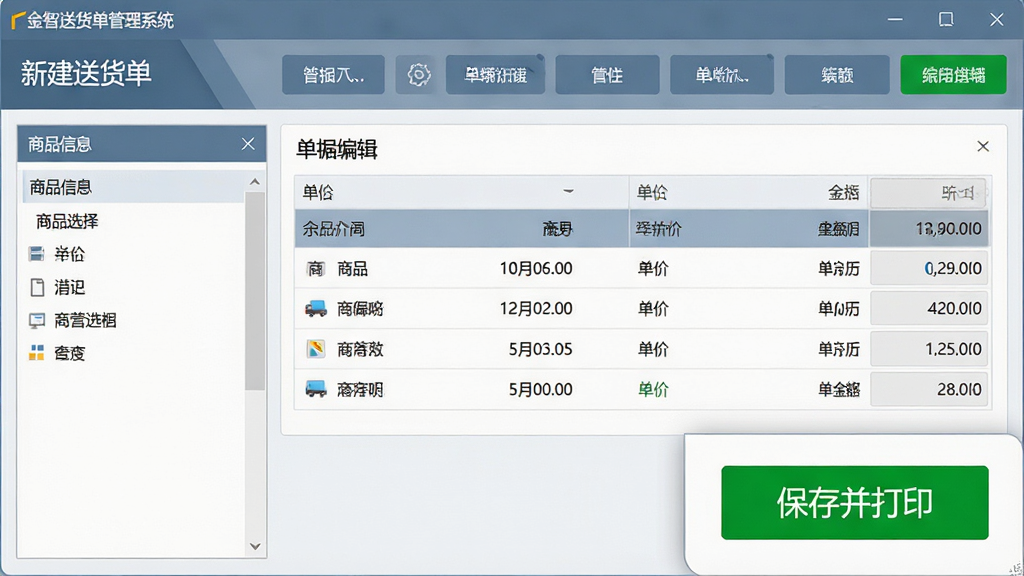Click the monitor icon in the sidebar list
The image size is (1024, 576).
point(37,321)
